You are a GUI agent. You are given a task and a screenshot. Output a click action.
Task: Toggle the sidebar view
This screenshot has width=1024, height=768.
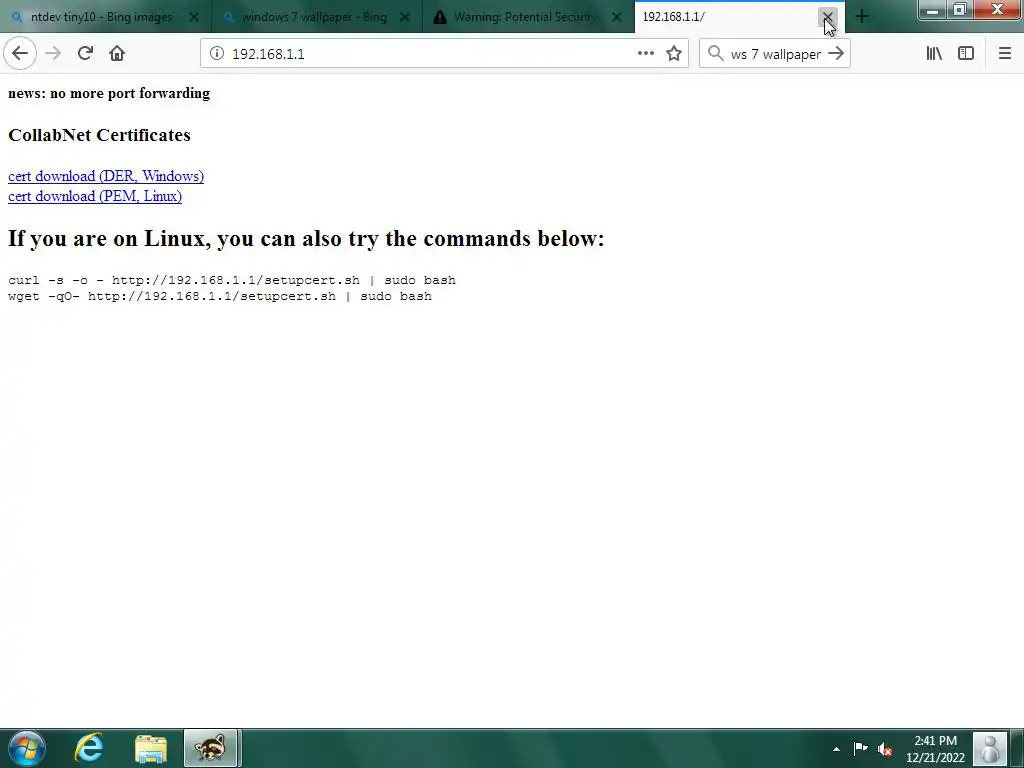(x=966, y=54)
